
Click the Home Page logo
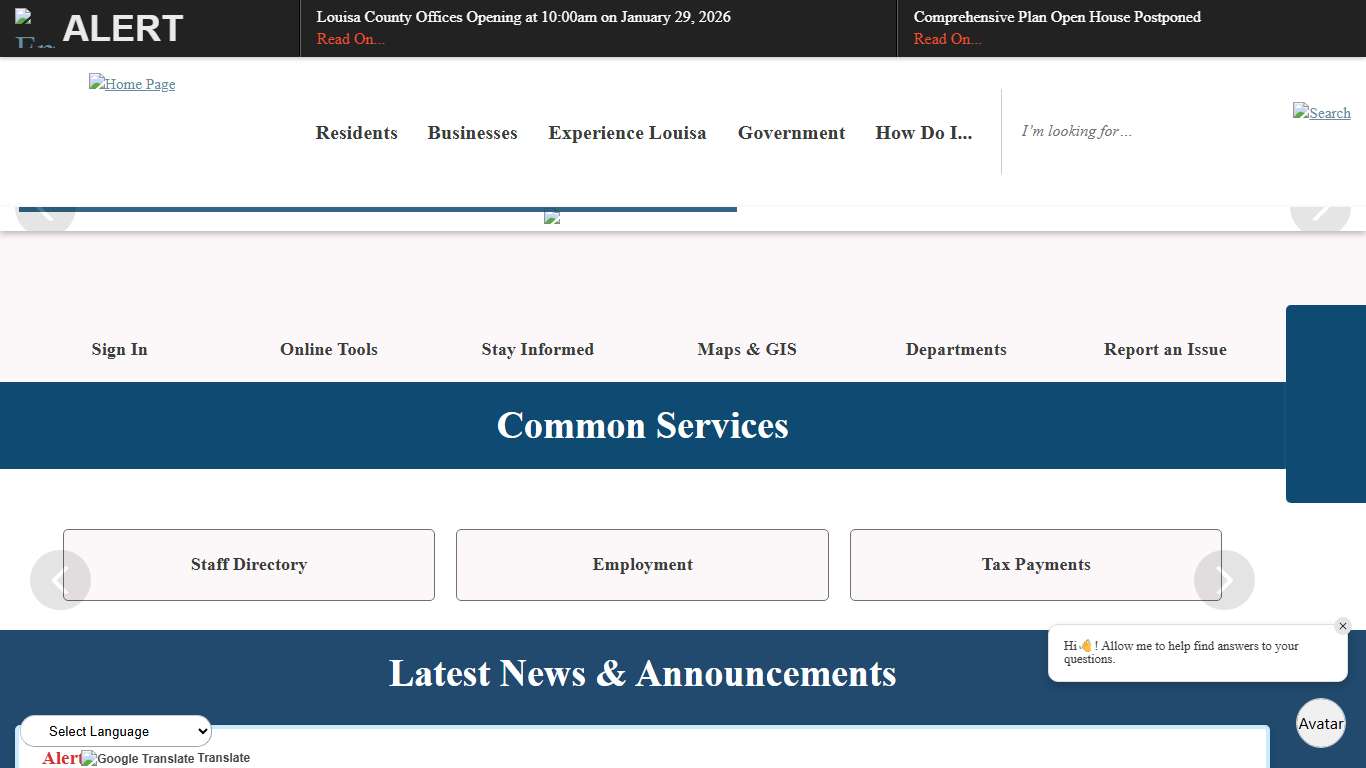131,84
